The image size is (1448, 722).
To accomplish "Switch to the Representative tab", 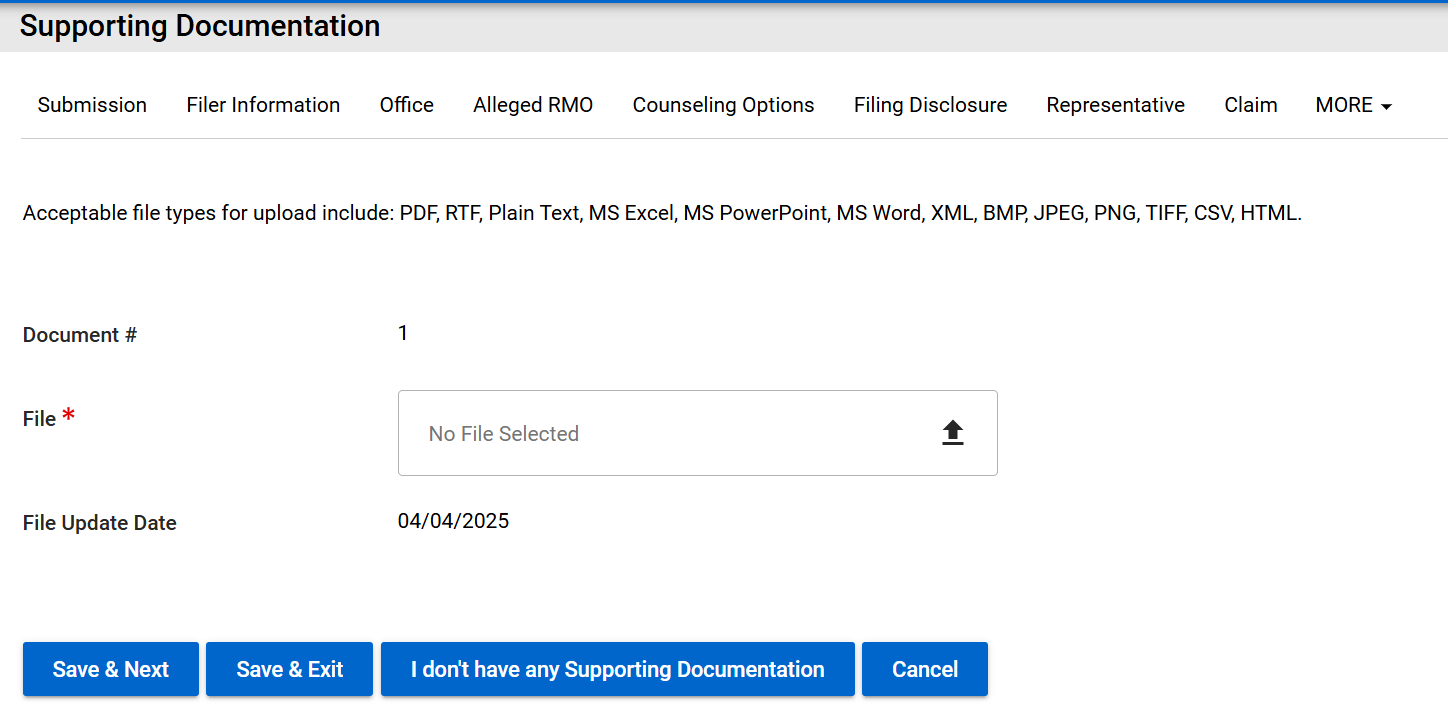I will pyautogui.click(x=1115, y=105).
